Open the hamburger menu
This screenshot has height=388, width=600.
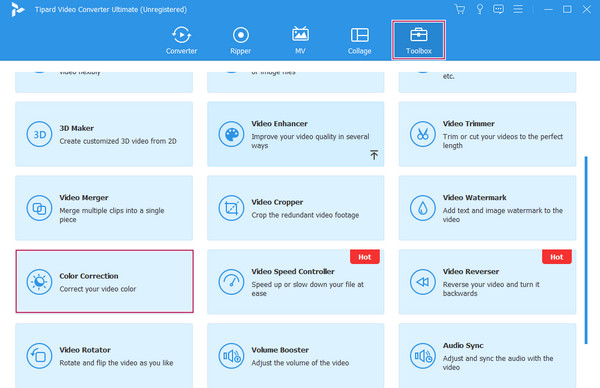[x=518, y=9]
